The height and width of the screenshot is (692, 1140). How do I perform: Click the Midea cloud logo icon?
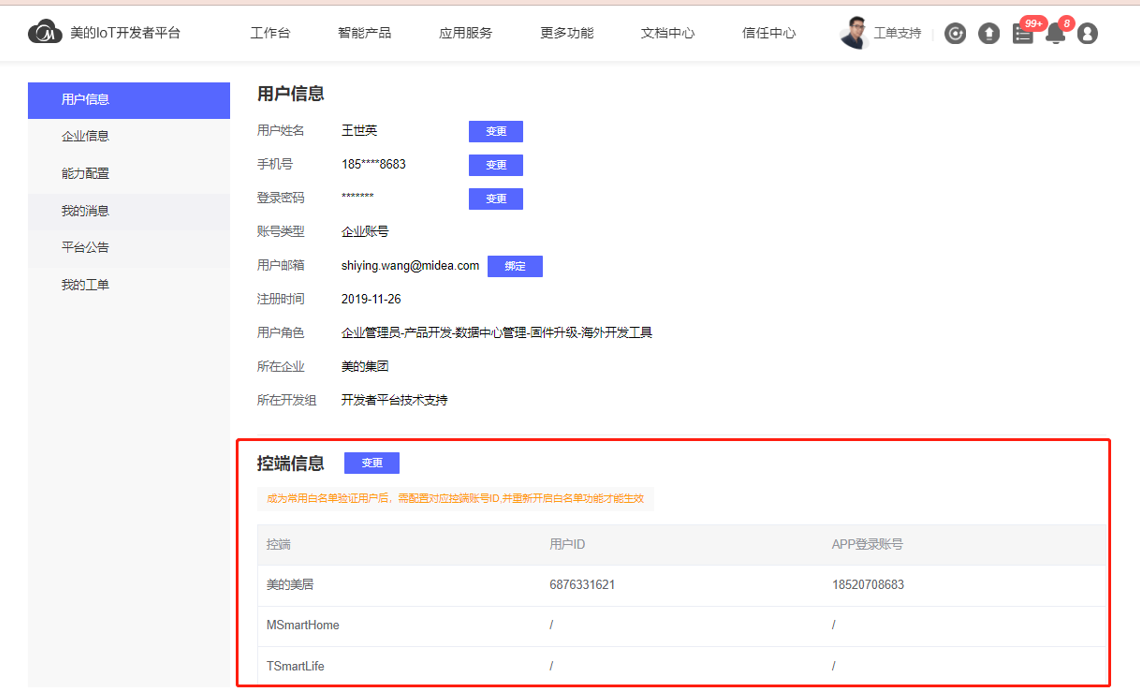[45, 32]
